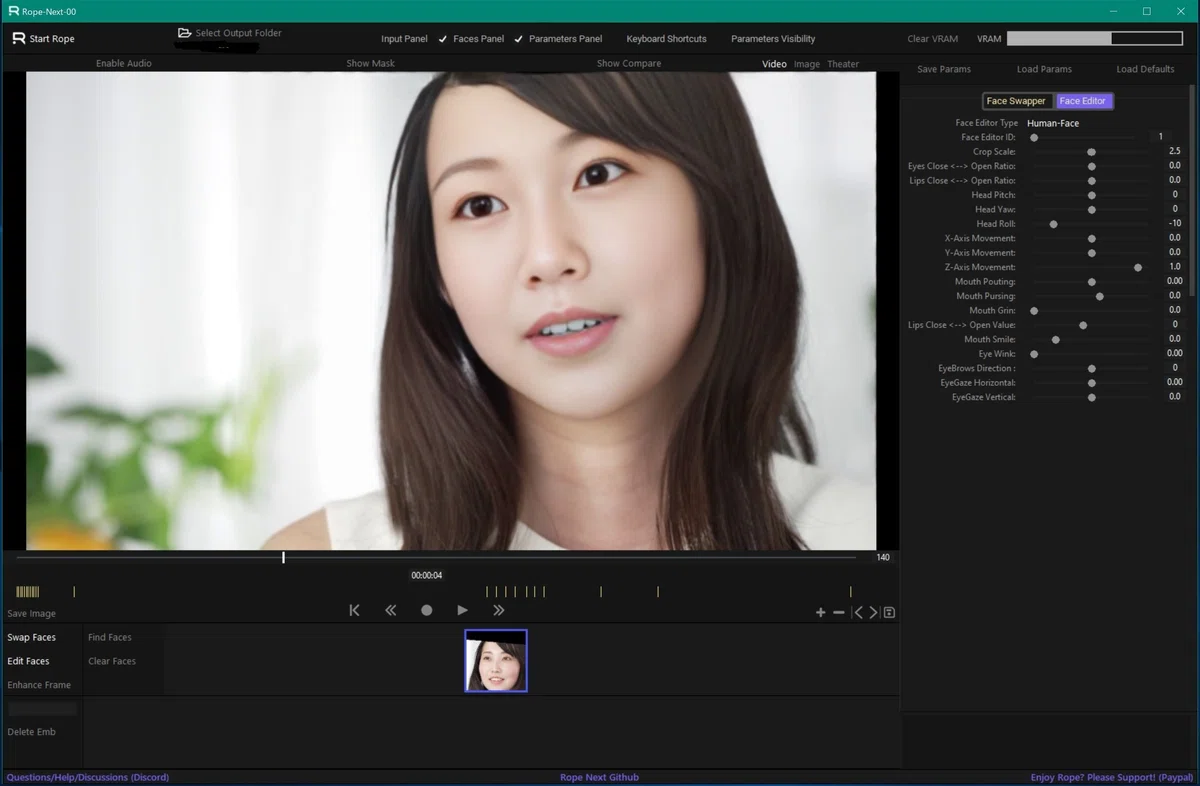The width and height of the screenshot is (1200, 786).
Task: Click the Z-Axis Movement slider handle
Action: pyautogui.click(x=1138, y=267)
